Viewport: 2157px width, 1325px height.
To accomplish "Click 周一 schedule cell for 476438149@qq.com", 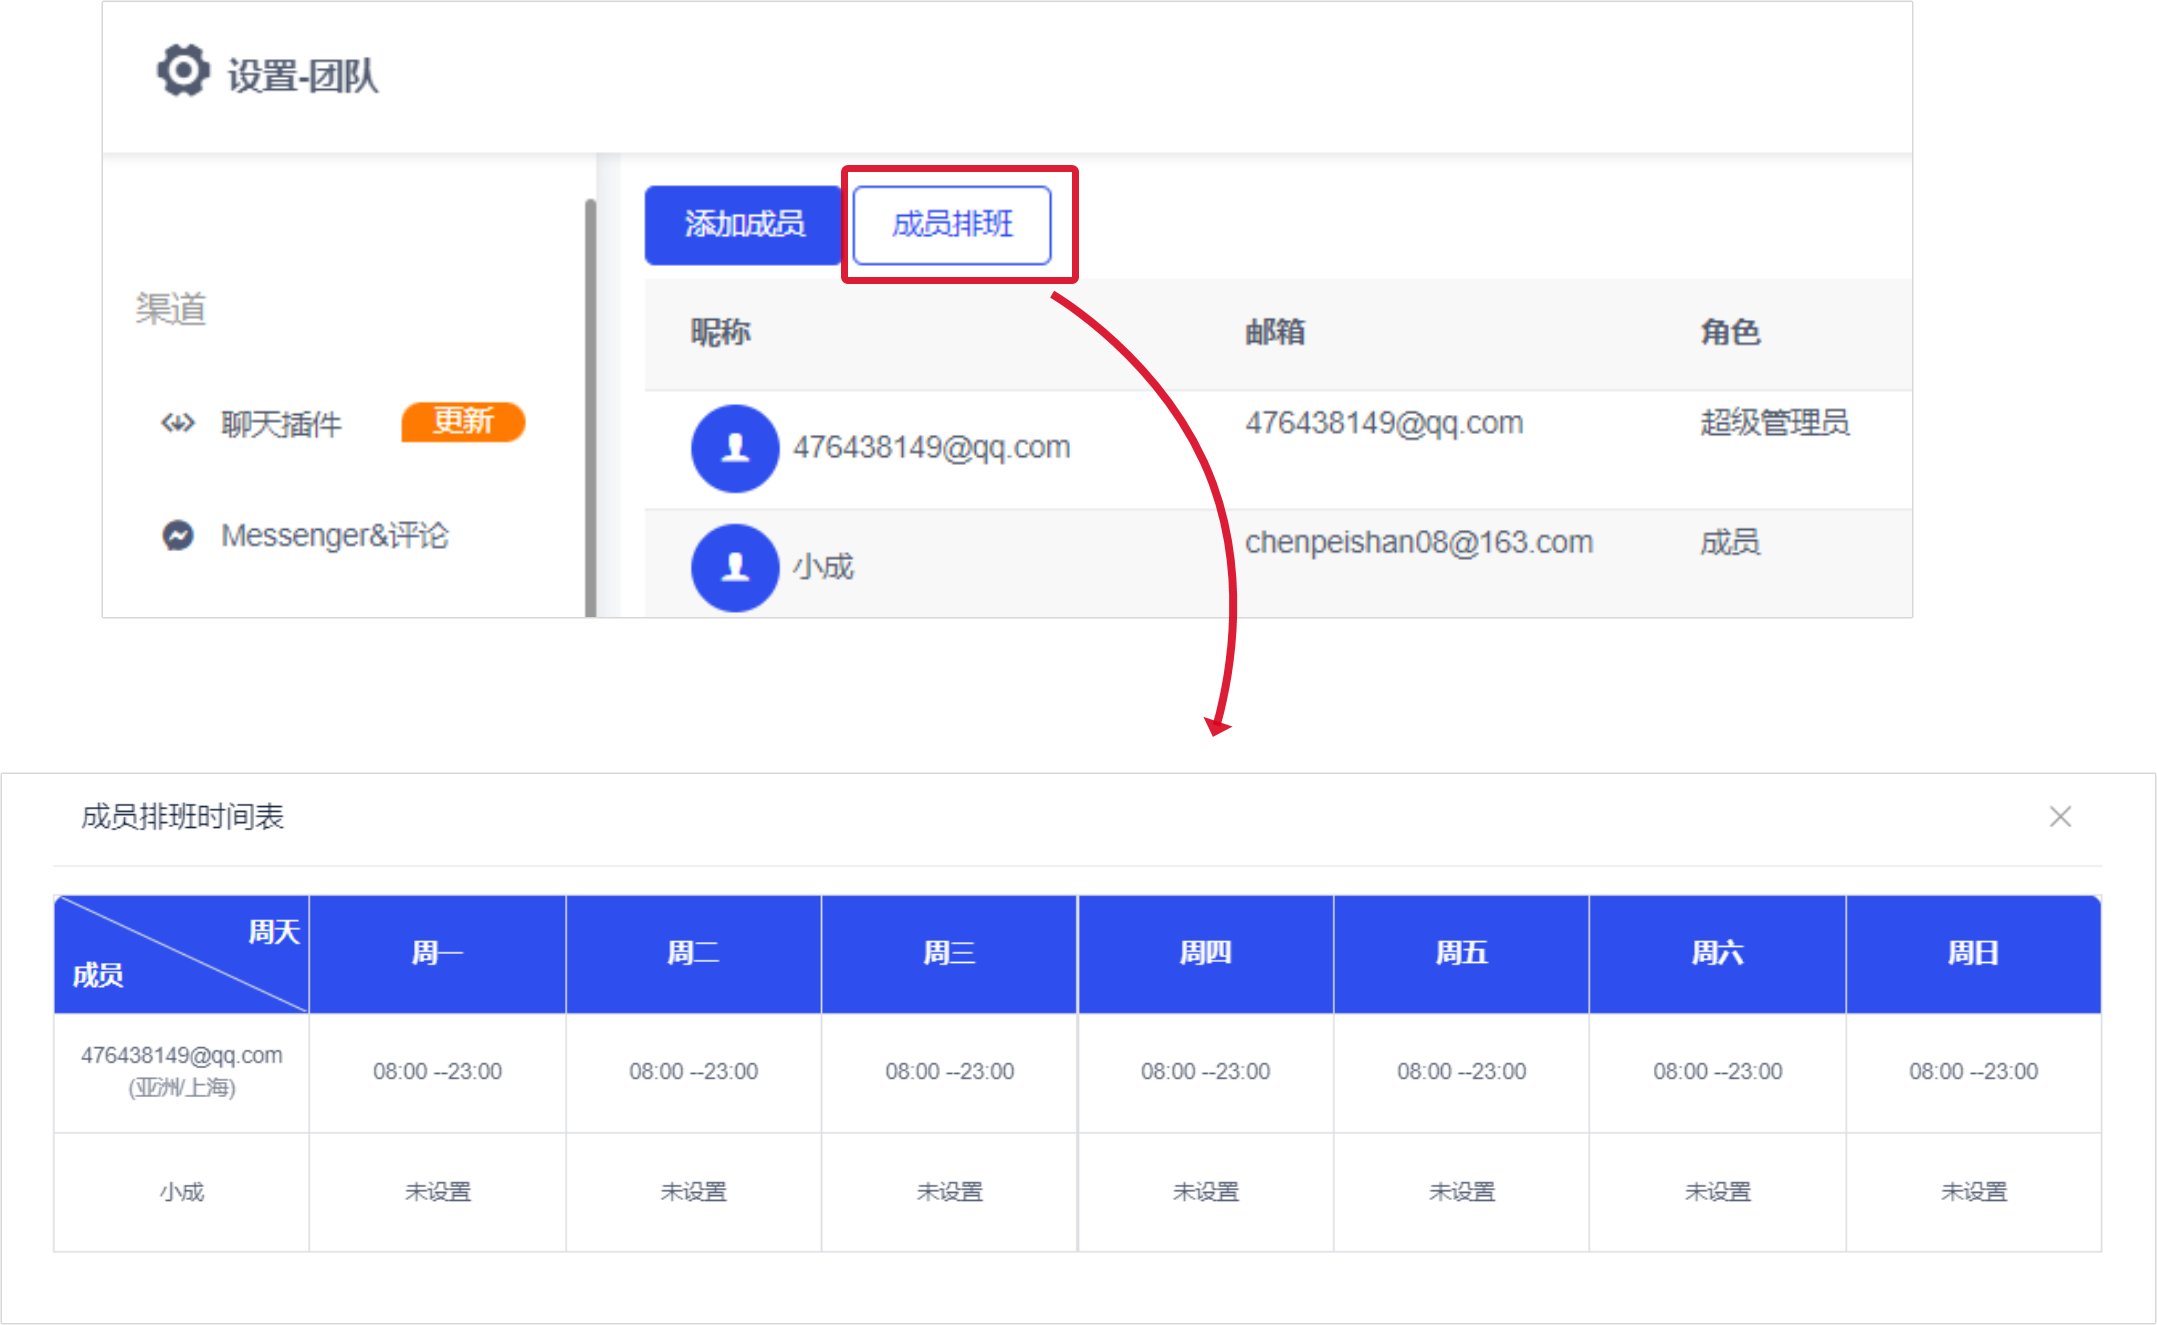I will [437, 1072].
